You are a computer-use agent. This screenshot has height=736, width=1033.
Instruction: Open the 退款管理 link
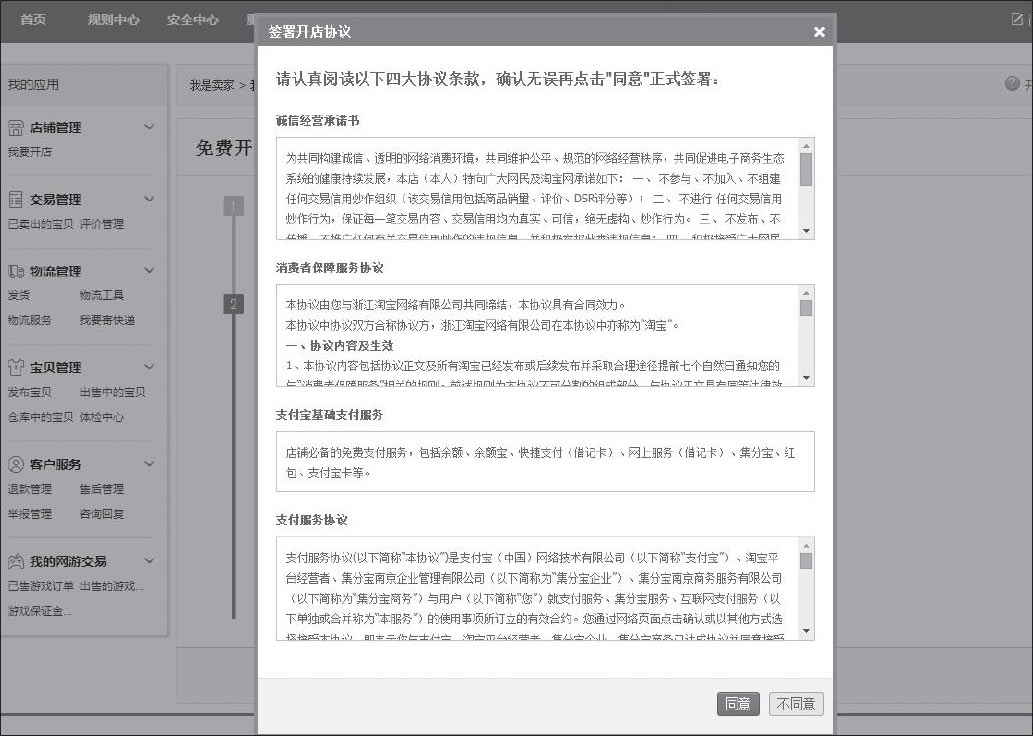coord(30,489)
